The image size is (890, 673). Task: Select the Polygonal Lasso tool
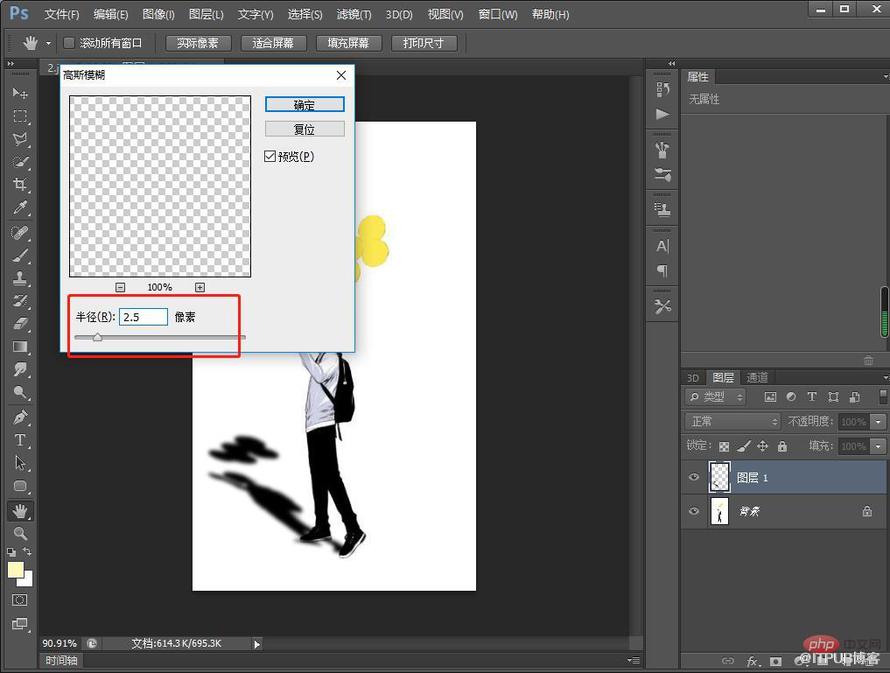[x=20, y=139]
